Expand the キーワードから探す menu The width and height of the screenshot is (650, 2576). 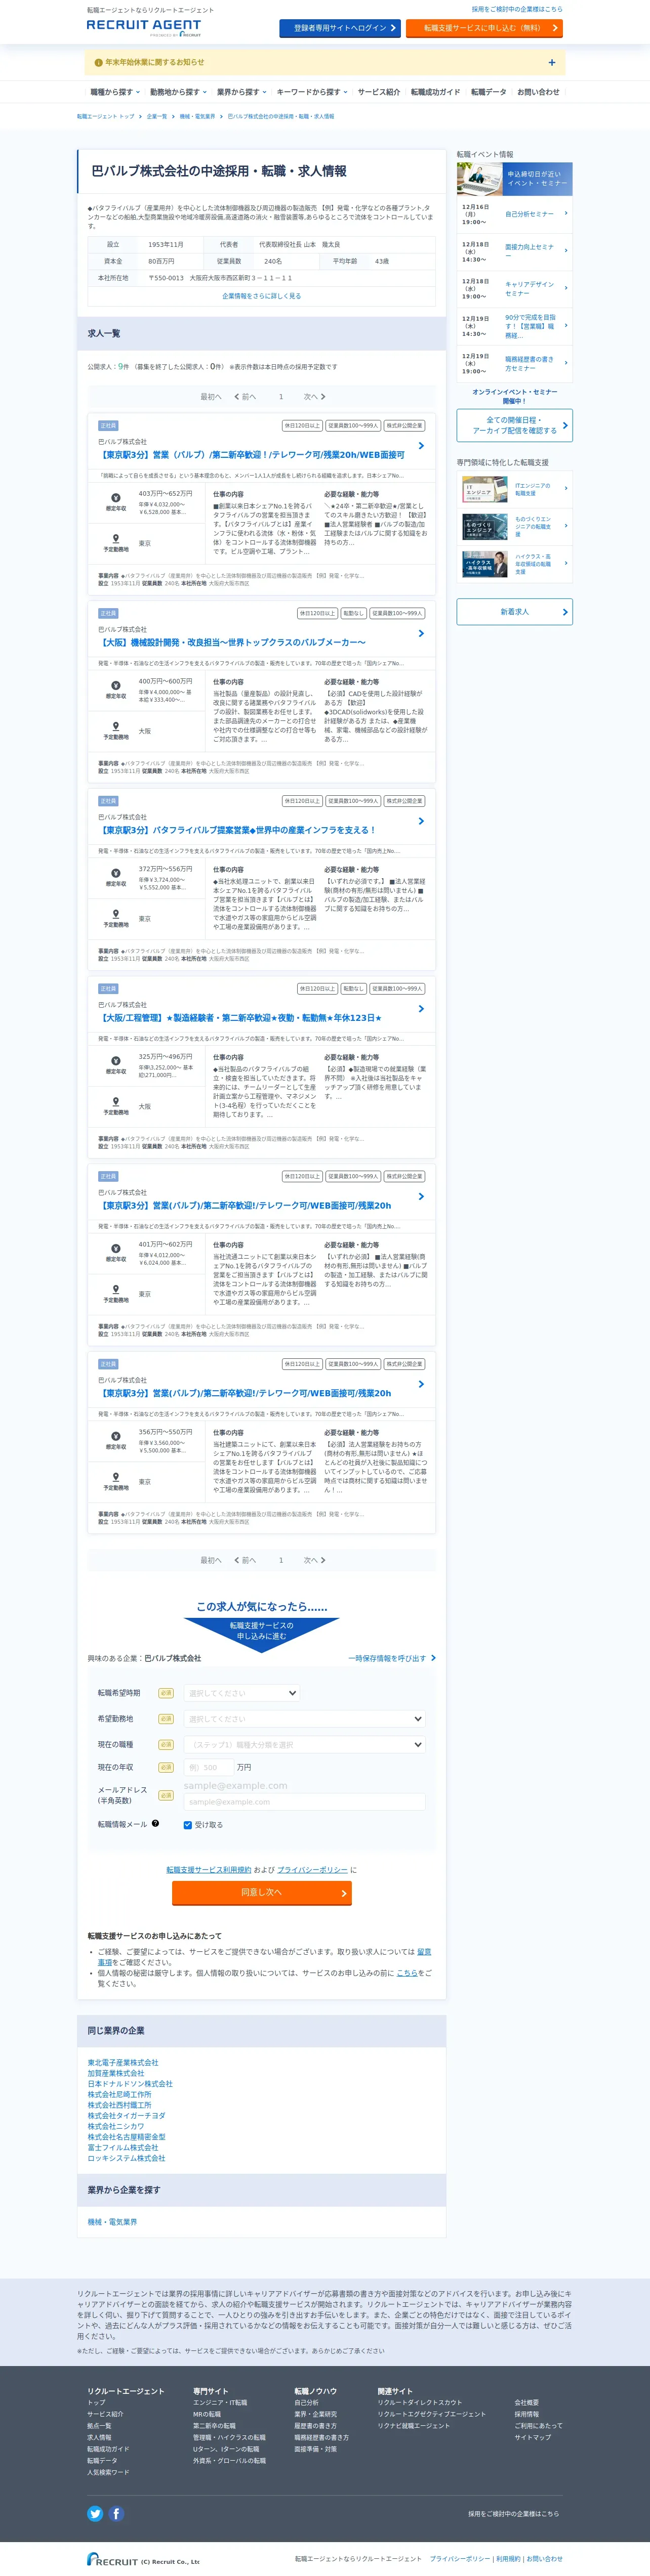(312, 92)
